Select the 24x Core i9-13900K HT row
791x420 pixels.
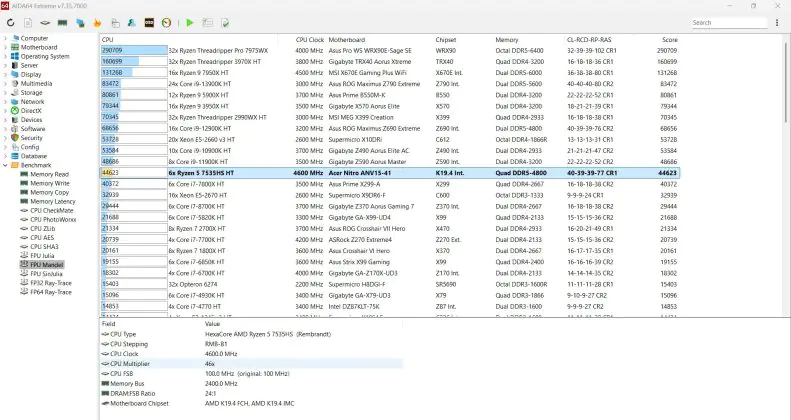pyautogui.click(x=390, y=84)
